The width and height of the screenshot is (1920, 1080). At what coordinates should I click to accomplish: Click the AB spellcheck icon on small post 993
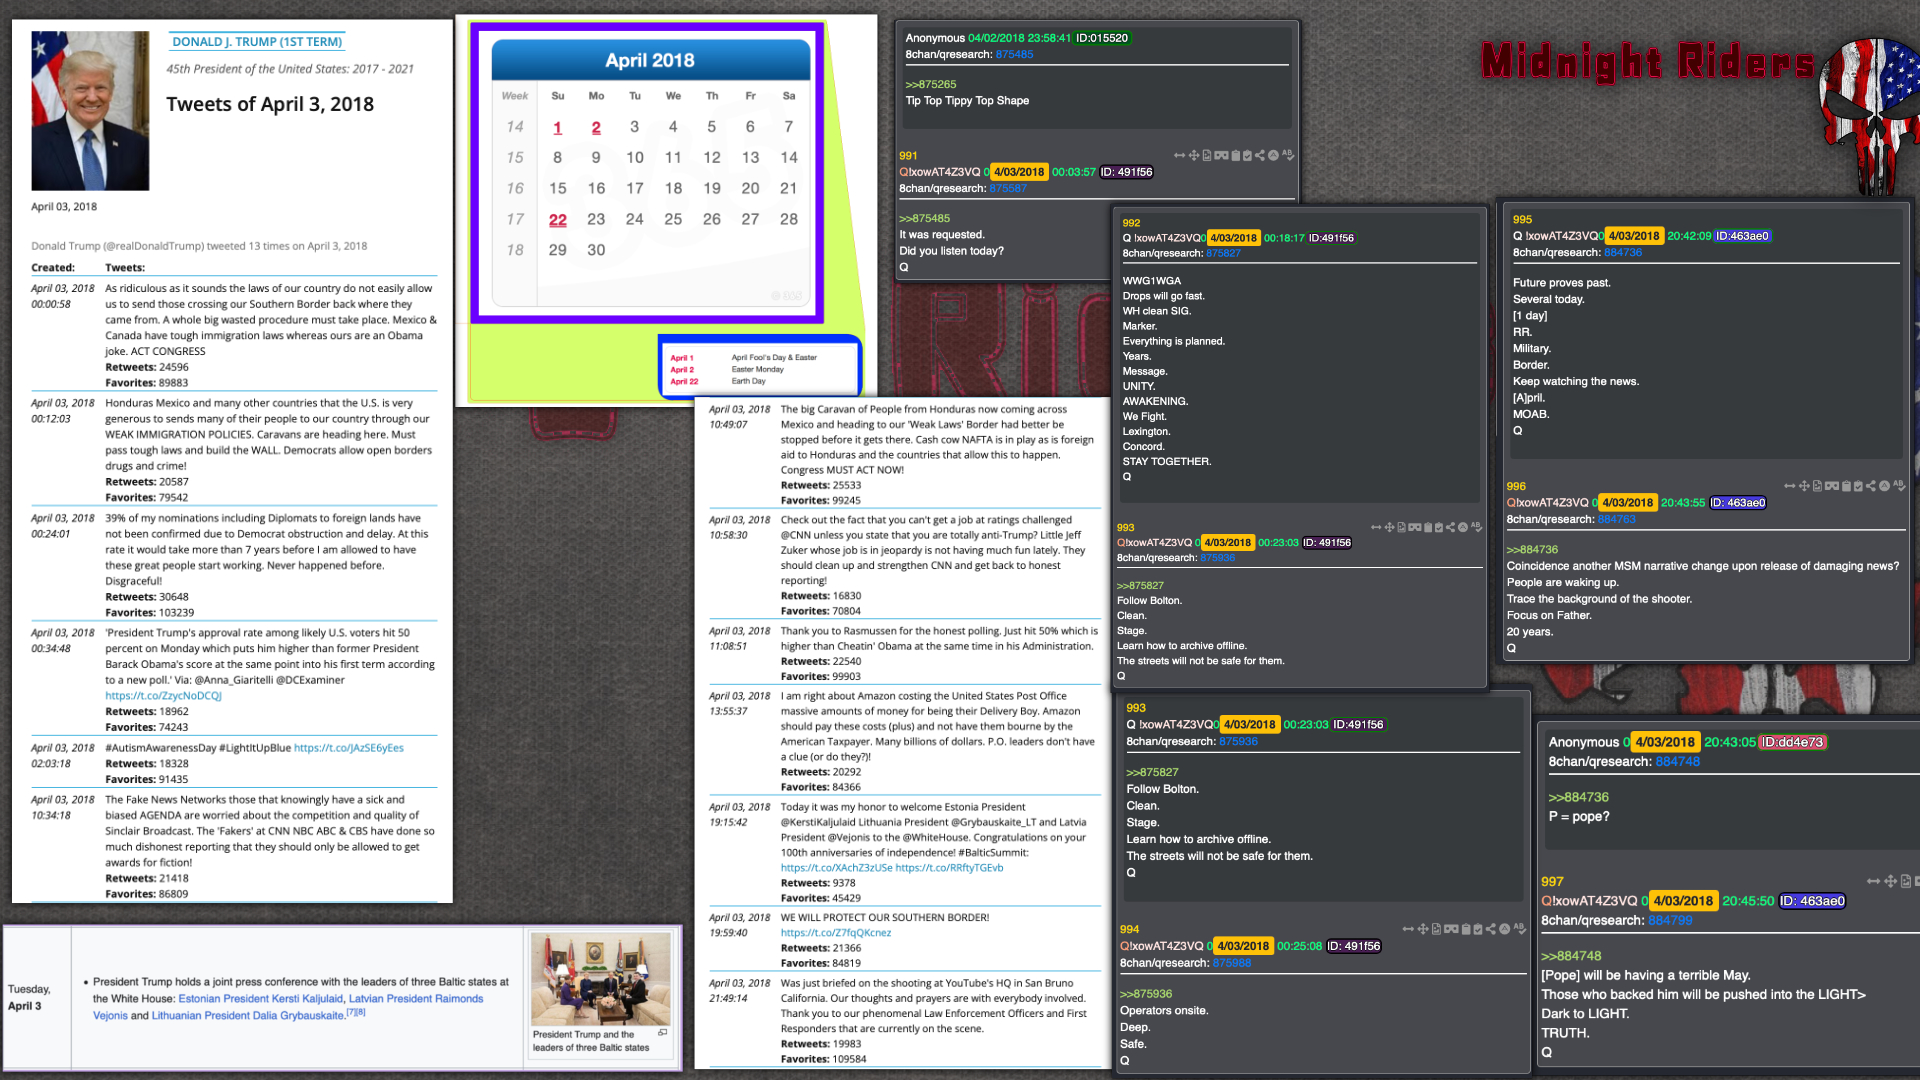[1477, 527]
